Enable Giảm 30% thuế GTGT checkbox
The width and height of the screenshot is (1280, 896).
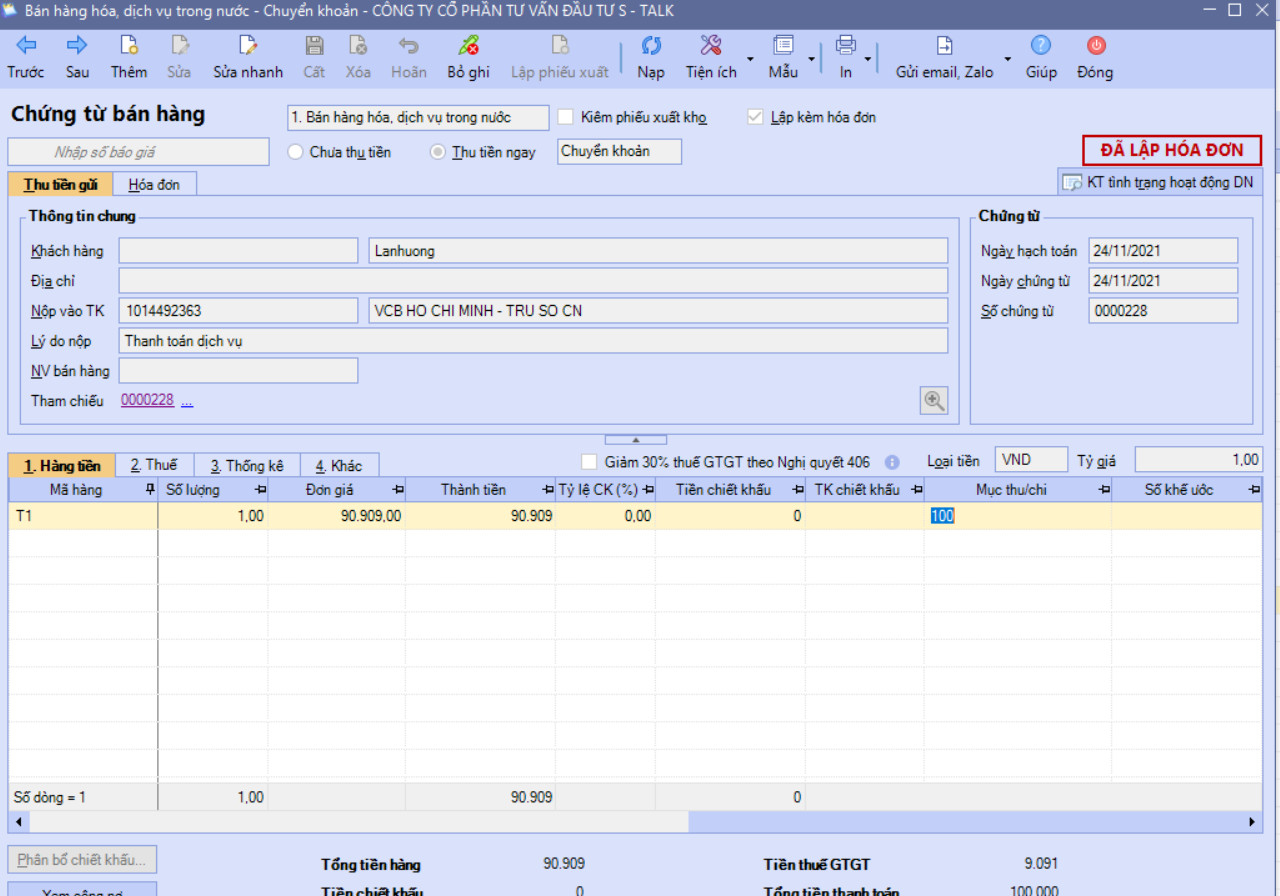point(590,463)
